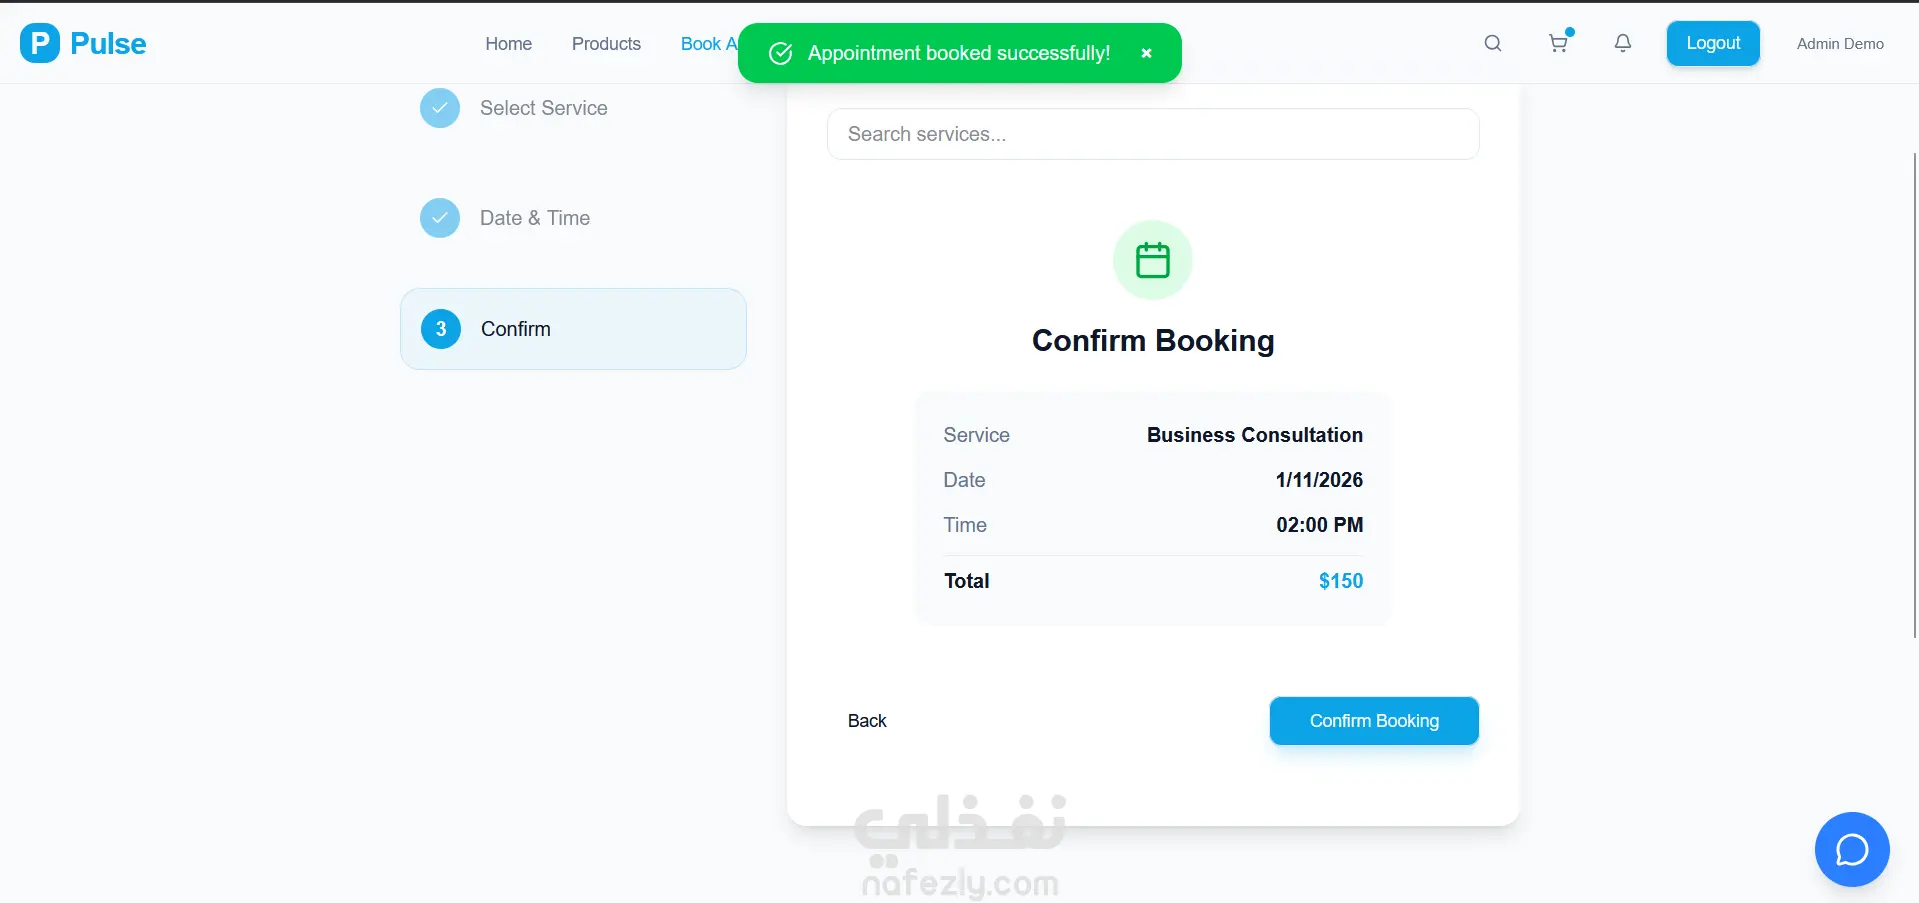Image resolution: width=1919 pixels, height=903 pixels.
Task: Click the Back button
Action: tap(867, 721)
